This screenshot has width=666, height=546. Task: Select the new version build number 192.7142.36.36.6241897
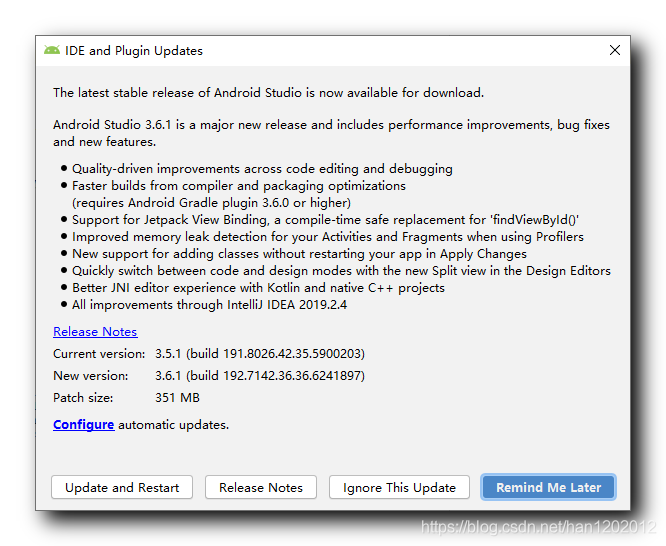tap(292, 376)
